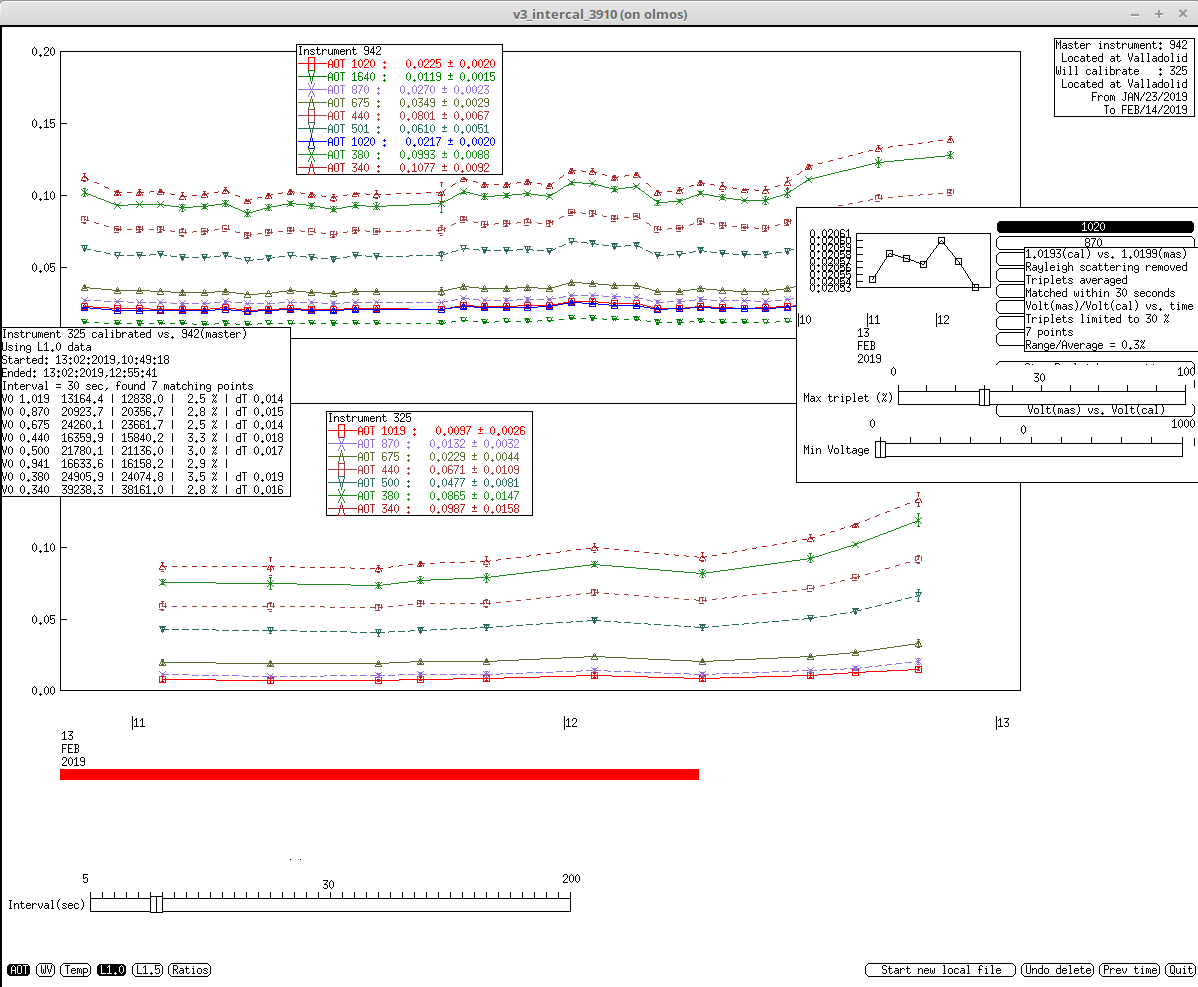The height and width of the screenshot is (987, 1198).
Task: Click the AOT 675 legend marker for Instrument 942
Action: [311, 103]
